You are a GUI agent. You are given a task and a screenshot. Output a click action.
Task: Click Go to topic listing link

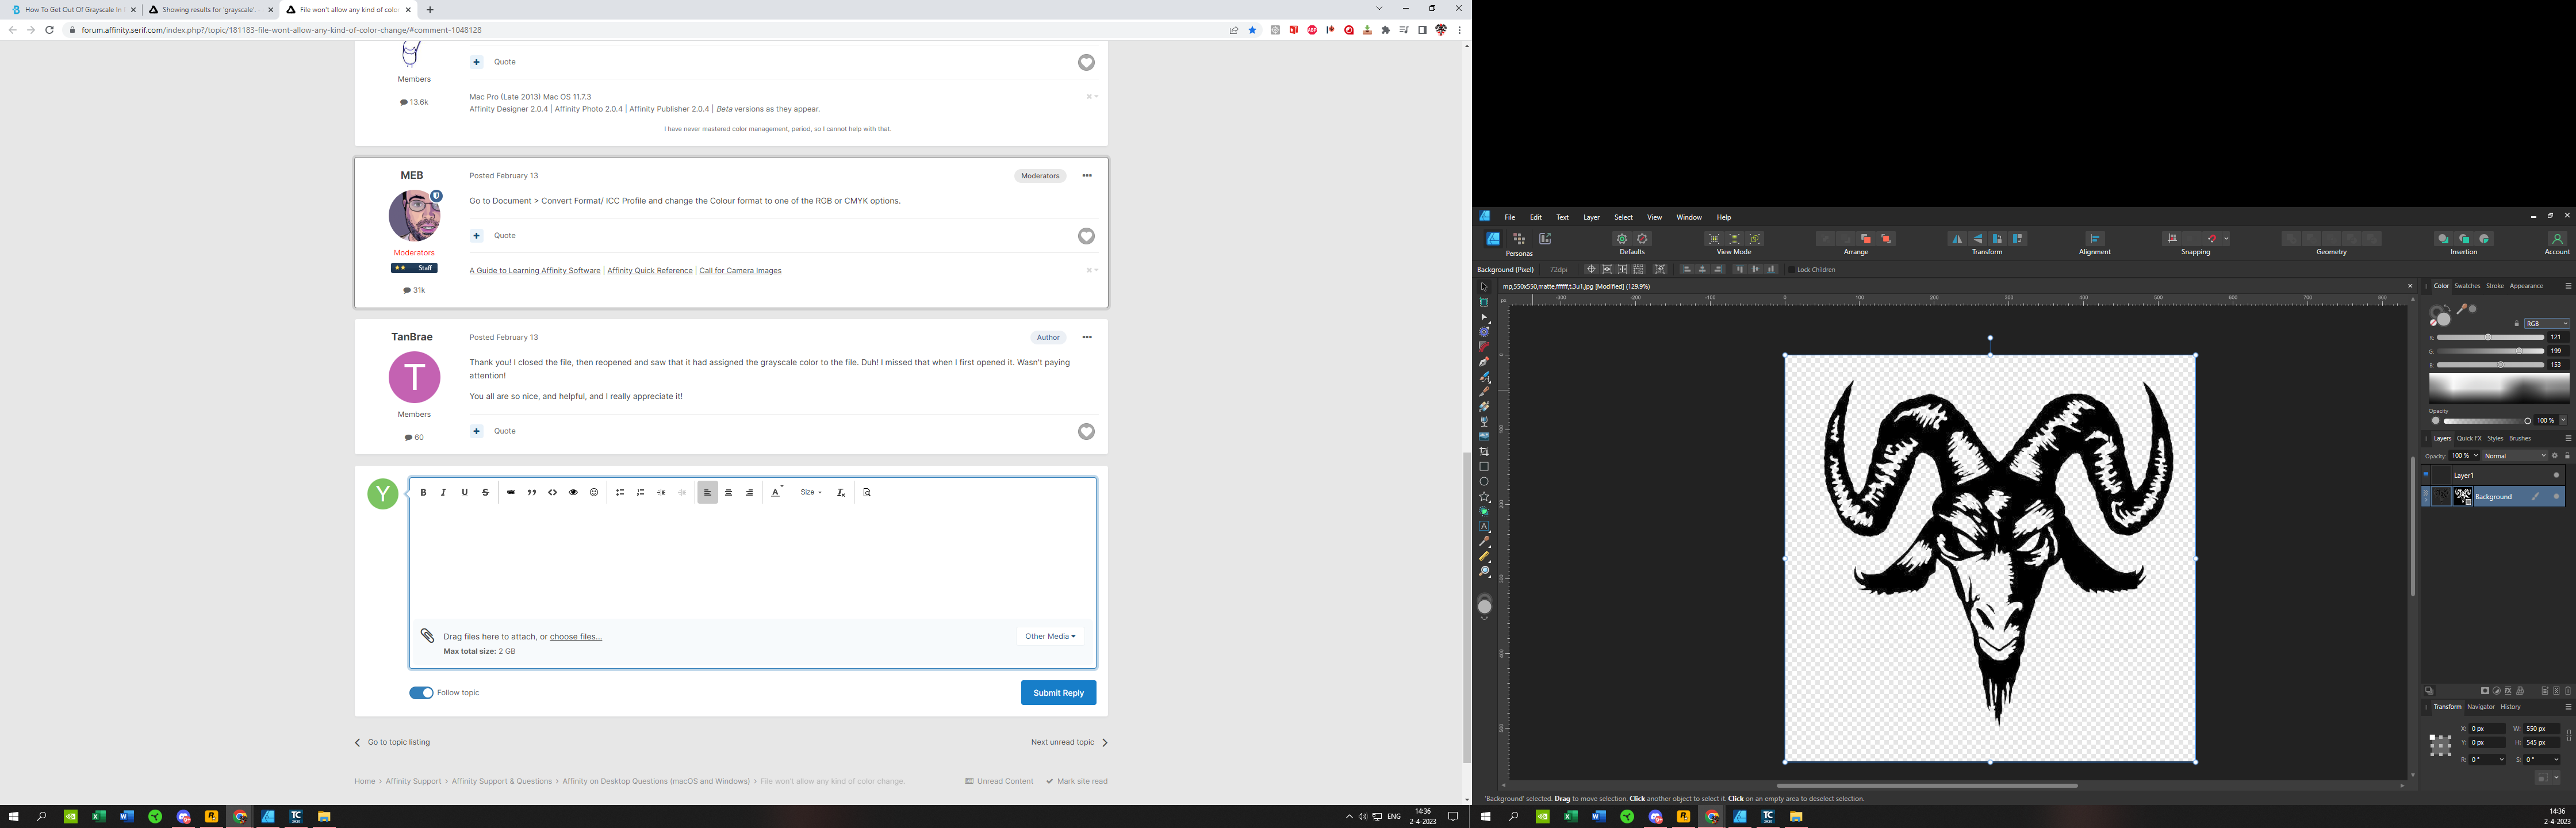[398, 743]
